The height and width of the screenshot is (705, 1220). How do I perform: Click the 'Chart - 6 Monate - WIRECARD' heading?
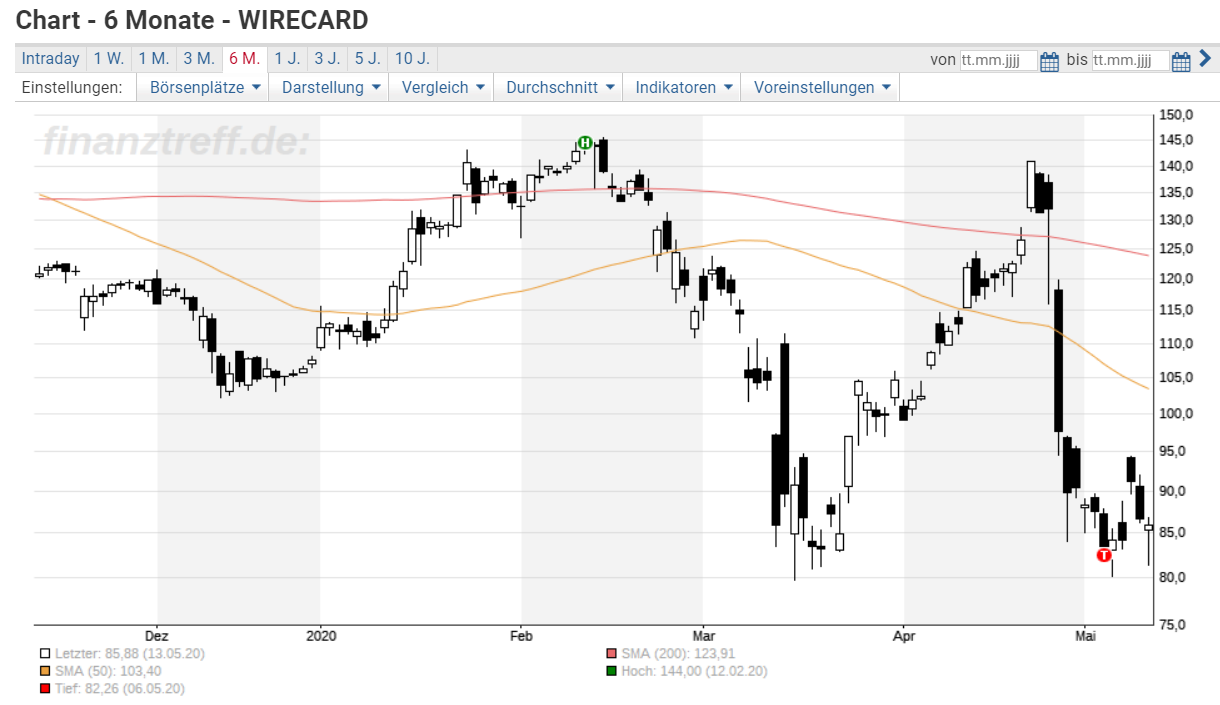point(192,19)
